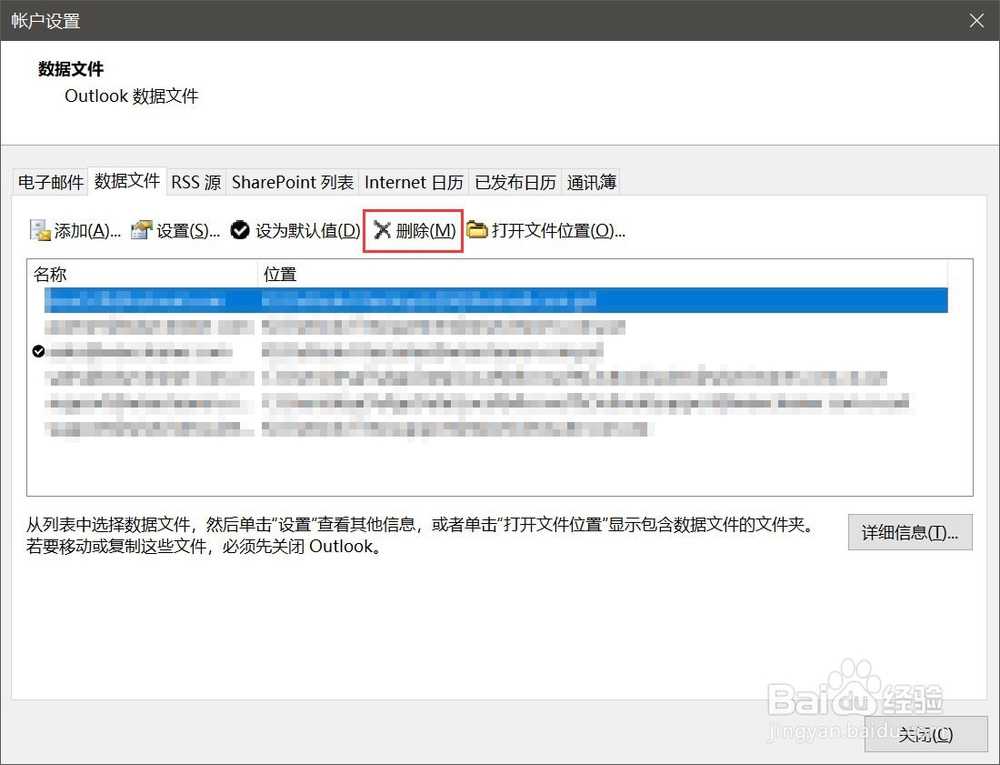The width and height of the screenshot is (1000, 765).
Task: Select the 数据文件 tab
Action: pyautogui.click(x=127, y=181)
